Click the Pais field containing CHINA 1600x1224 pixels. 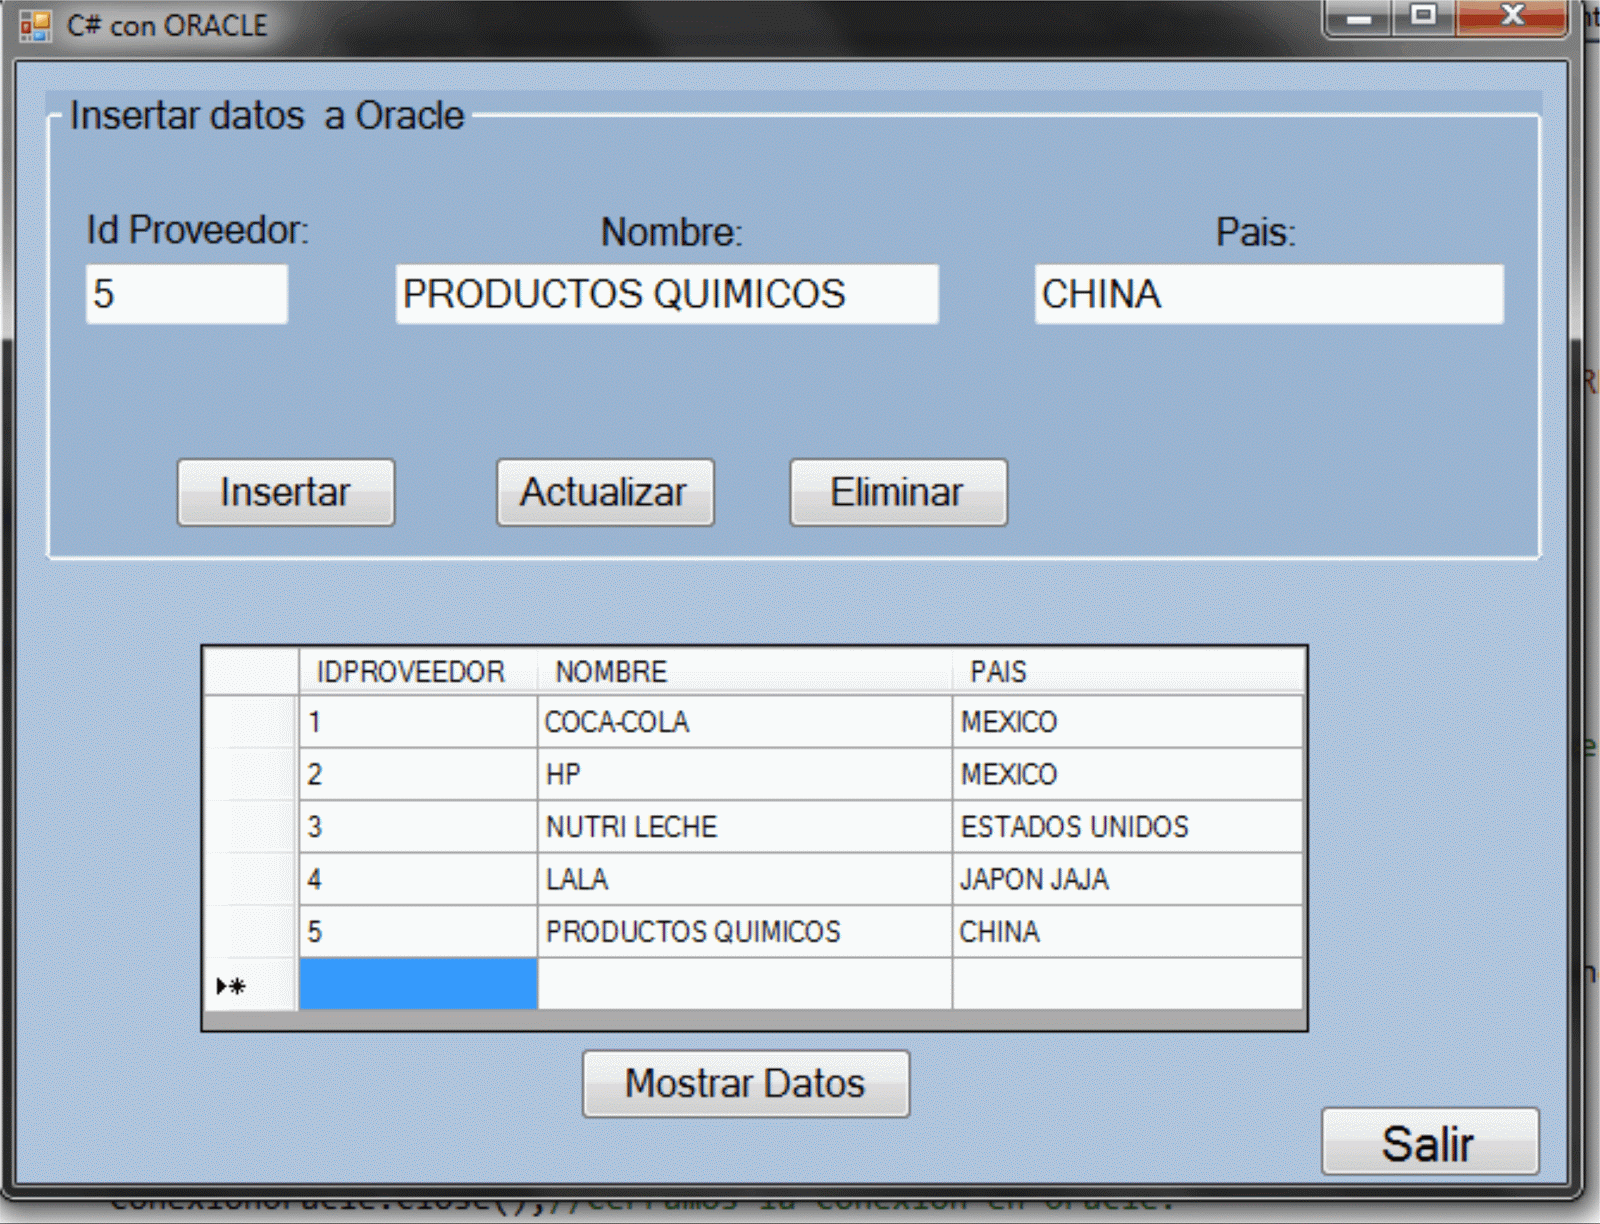coord(1268,294)
